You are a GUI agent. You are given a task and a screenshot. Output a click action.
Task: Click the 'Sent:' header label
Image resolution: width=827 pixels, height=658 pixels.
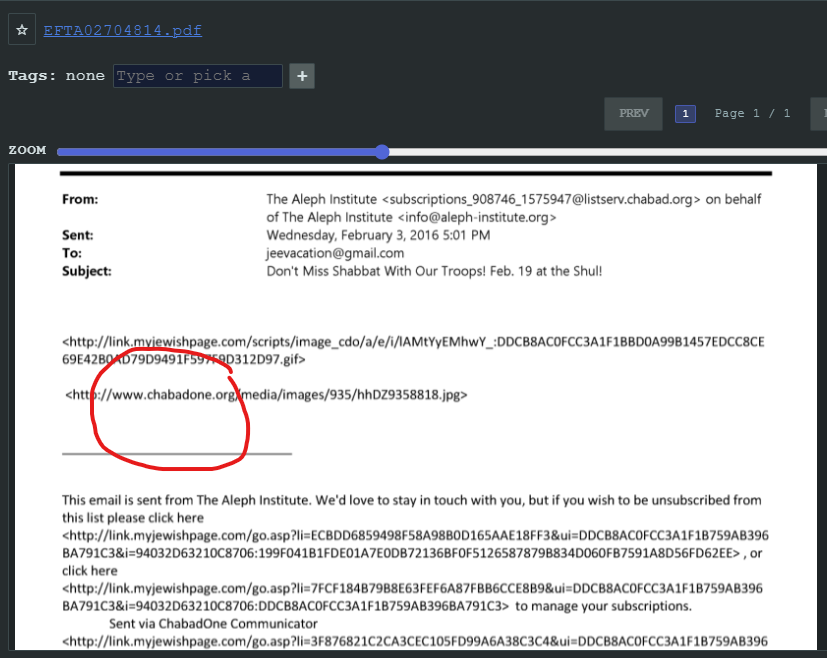(78, 235)
